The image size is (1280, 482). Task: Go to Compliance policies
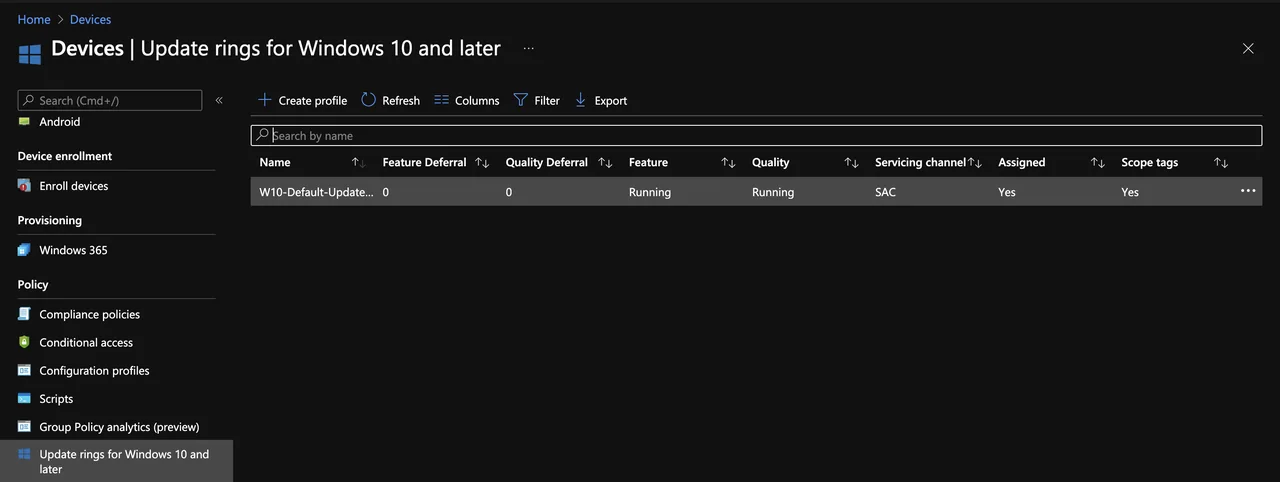(89, 314)
